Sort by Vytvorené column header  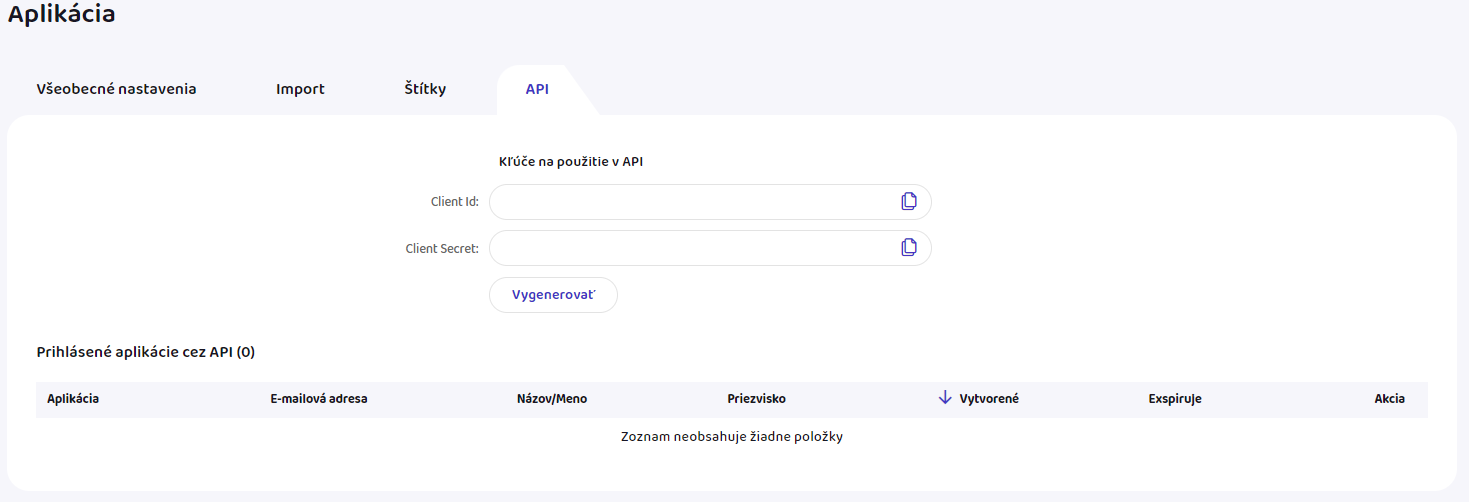pyautogui.click(x=989, y=399)
